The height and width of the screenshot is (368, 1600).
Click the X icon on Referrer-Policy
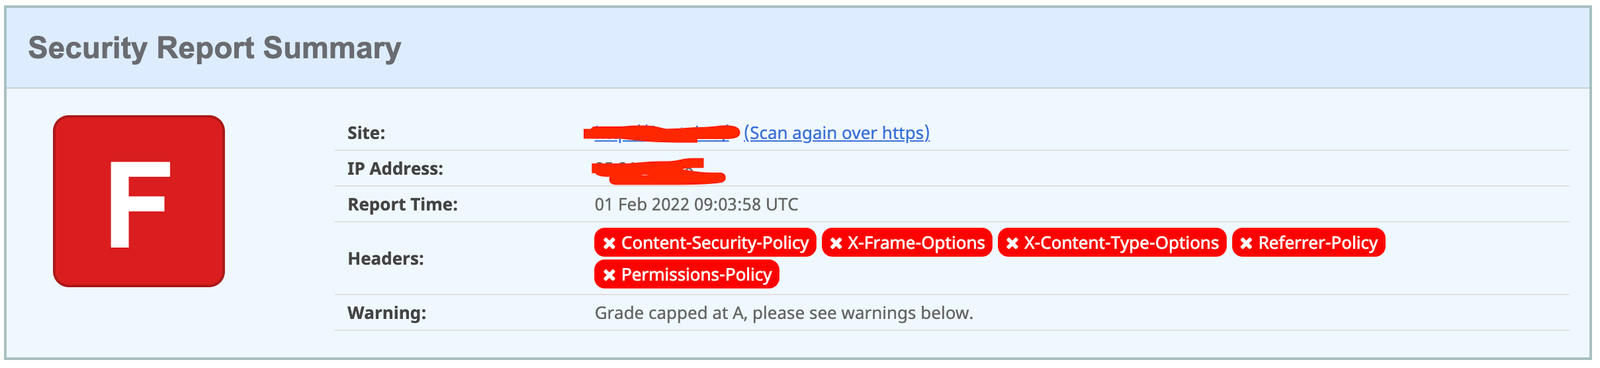[x=1246, y=244]
